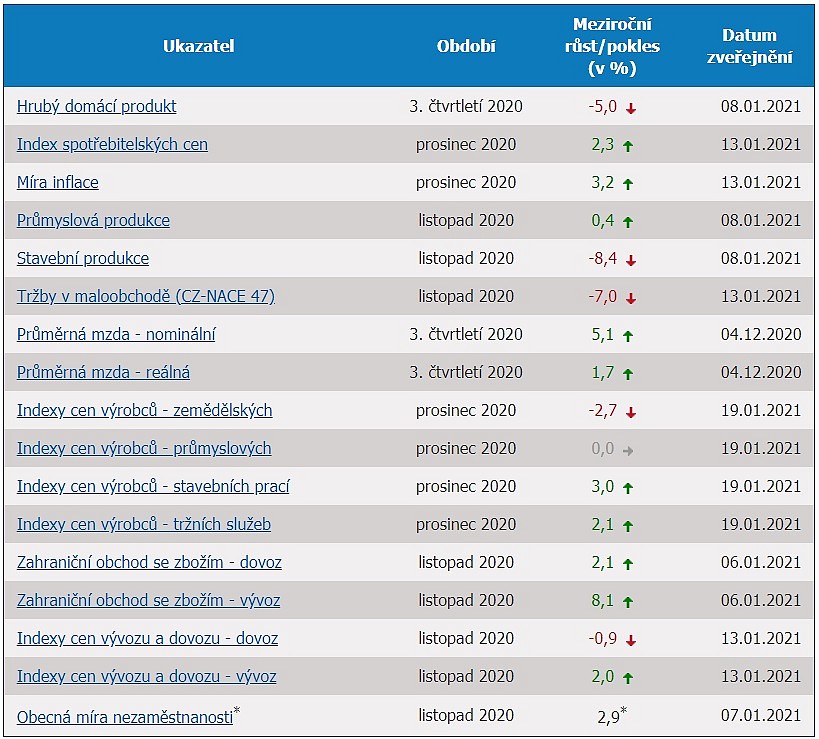Click Obecná míra nezaměstnanosti link
The width and height of the screenshot is (819, 739).
click(x=124, y=716)
